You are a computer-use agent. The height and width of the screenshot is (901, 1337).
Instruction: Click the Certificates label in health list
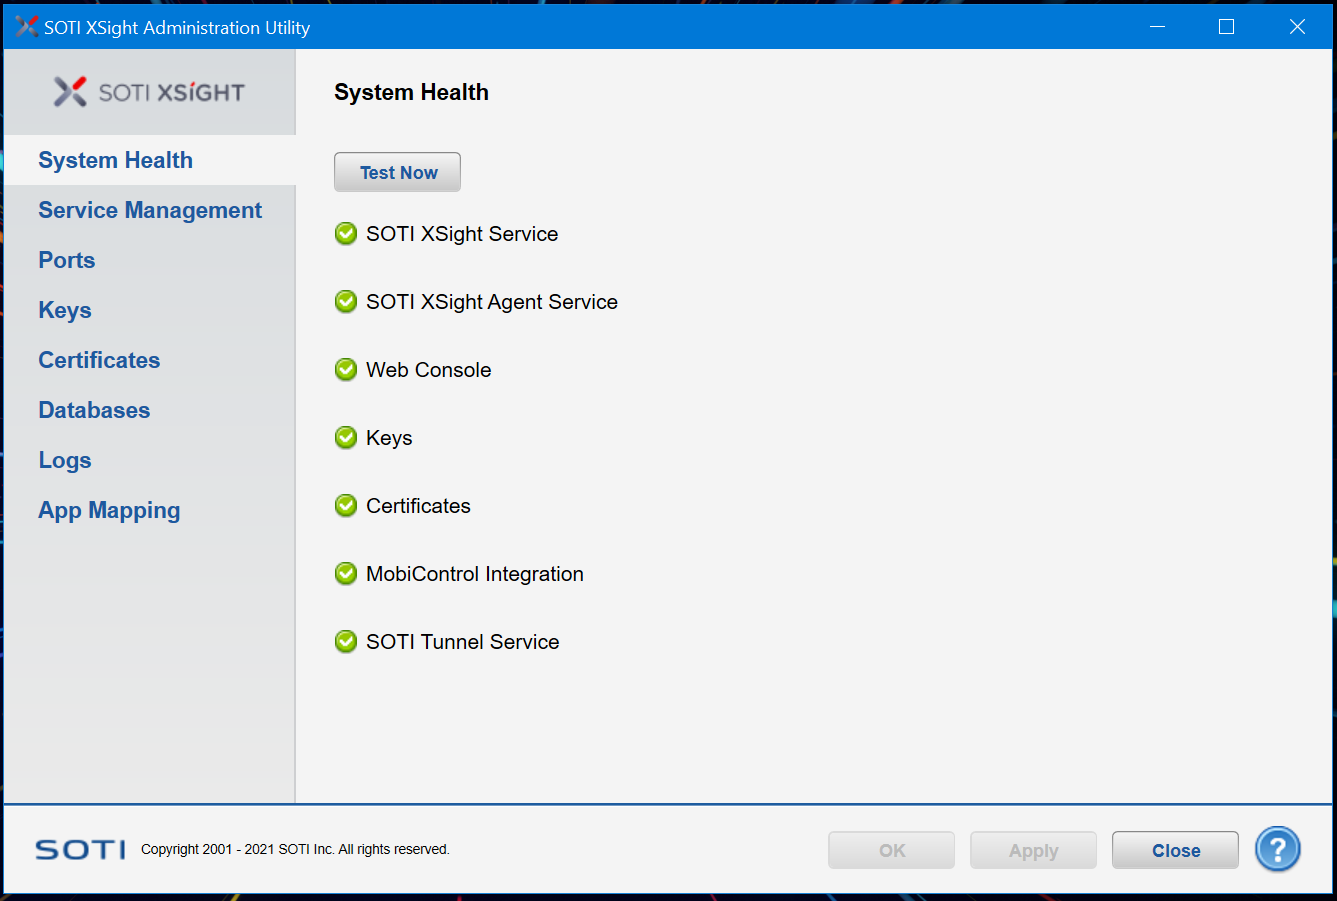418,506
